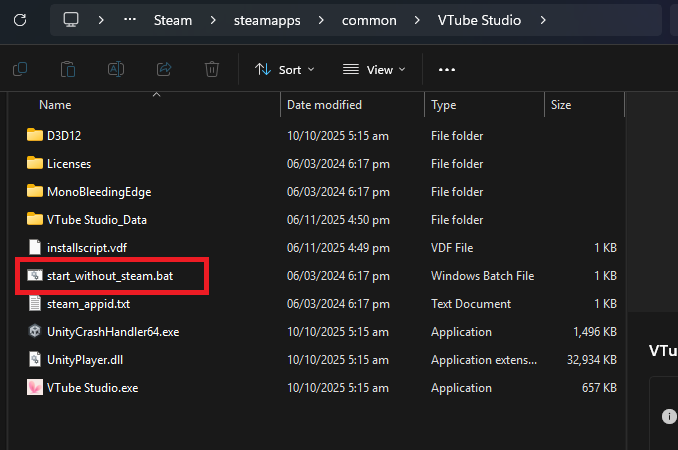The width and height of the screenshot is (678, 450).
Task: Click the installscript.vdf file name
Action: coord(87,248)
